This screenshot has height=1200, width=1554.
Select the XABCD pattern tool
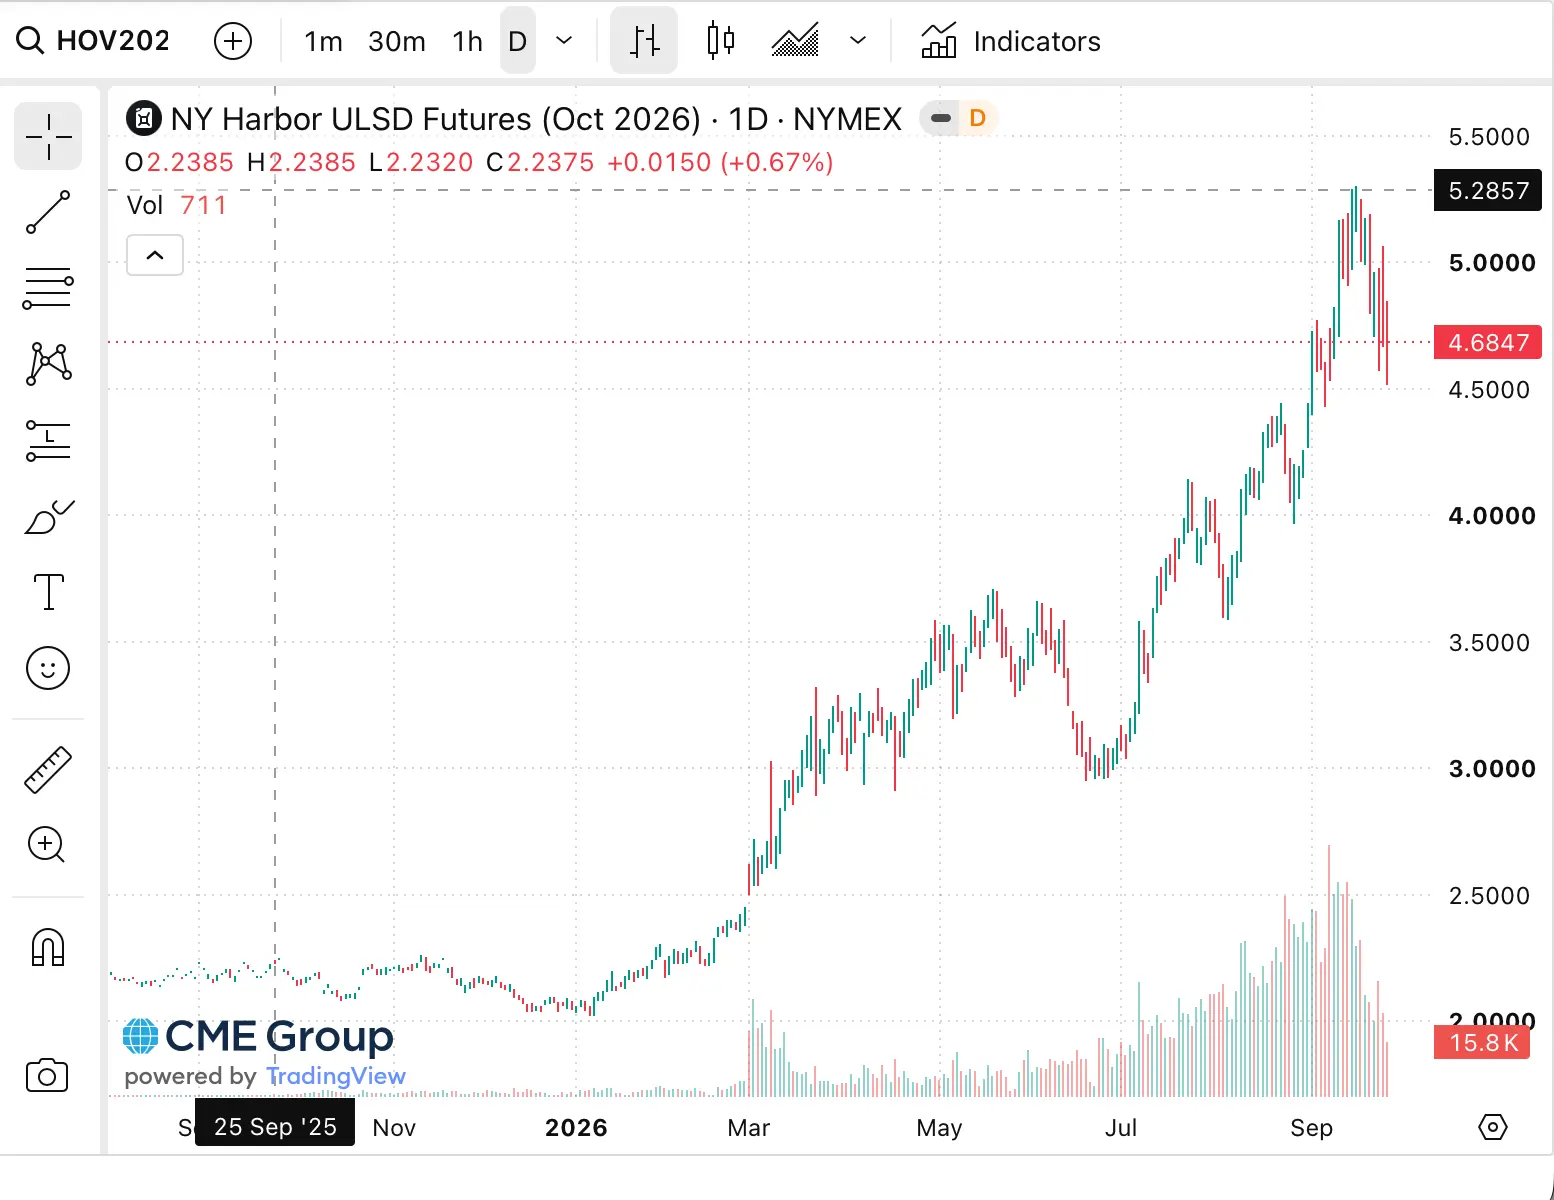[x=48, y=364]
